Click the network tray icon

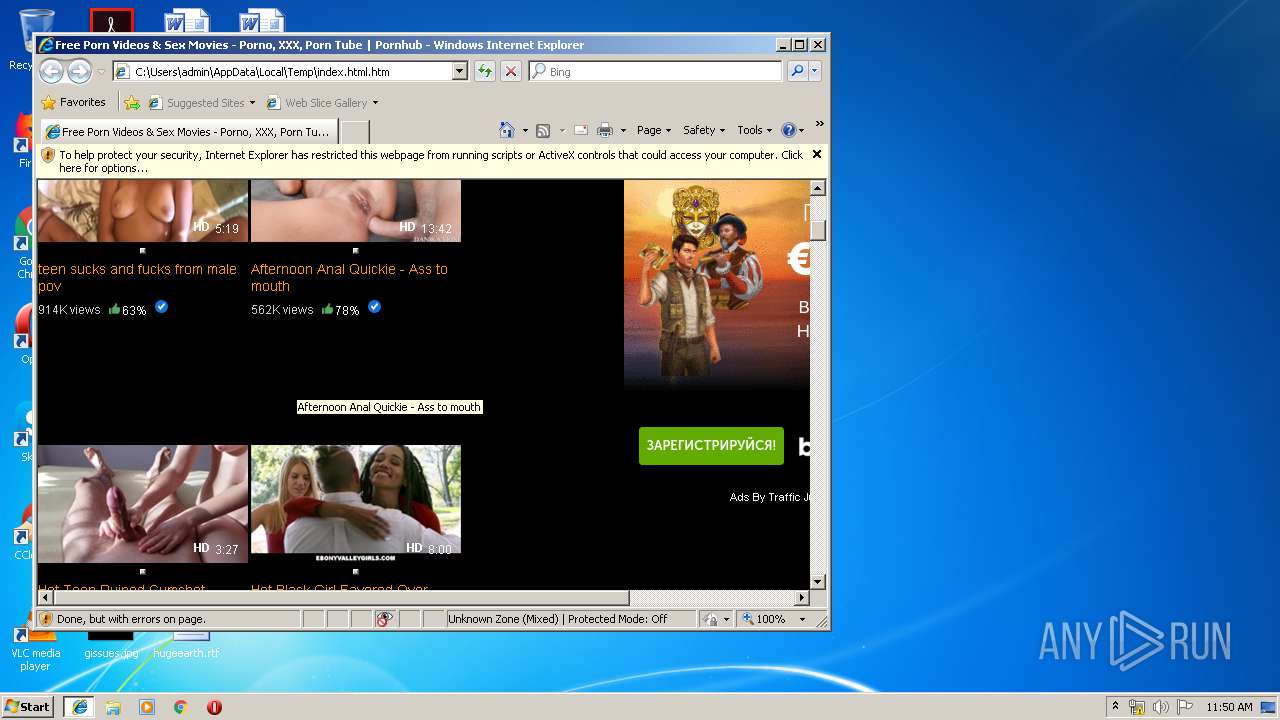[1137, 707]
